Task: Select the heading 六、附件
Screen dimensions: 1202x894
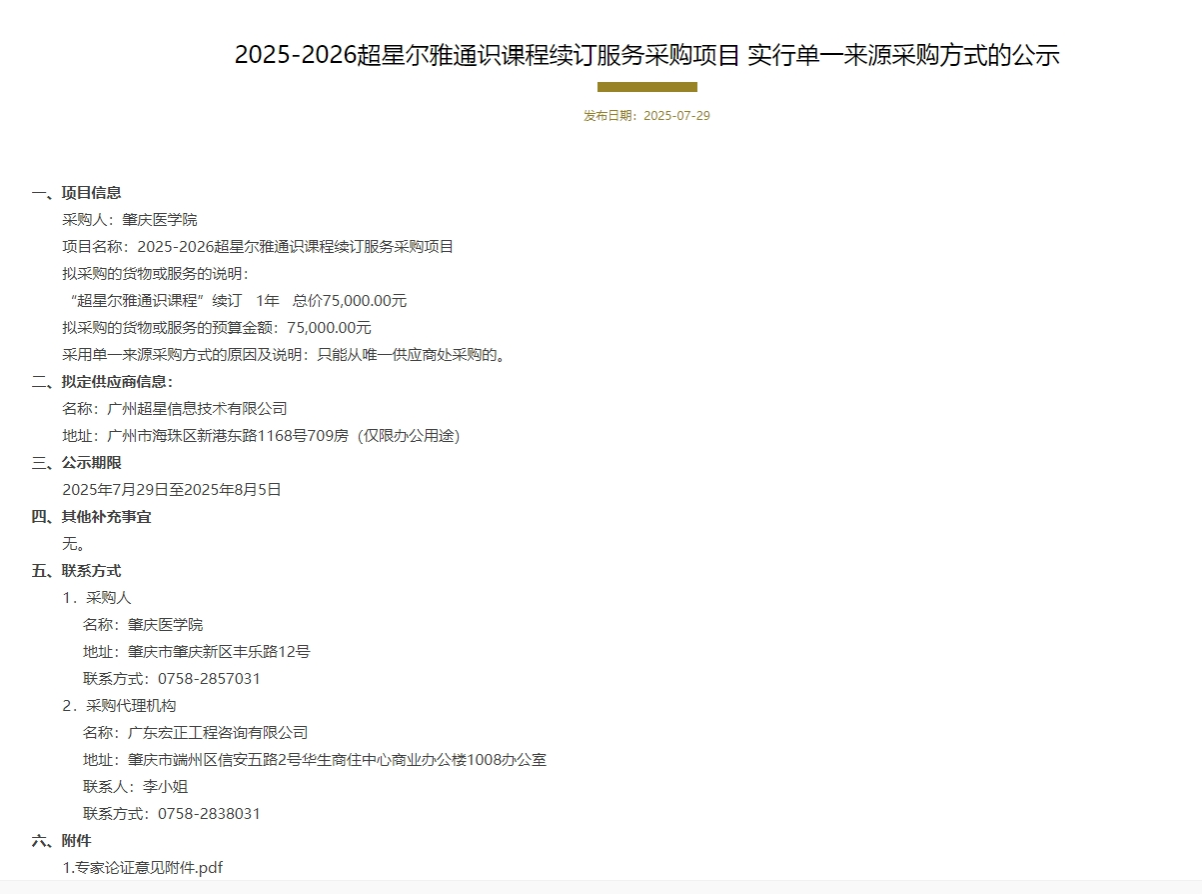Action: 61,841
